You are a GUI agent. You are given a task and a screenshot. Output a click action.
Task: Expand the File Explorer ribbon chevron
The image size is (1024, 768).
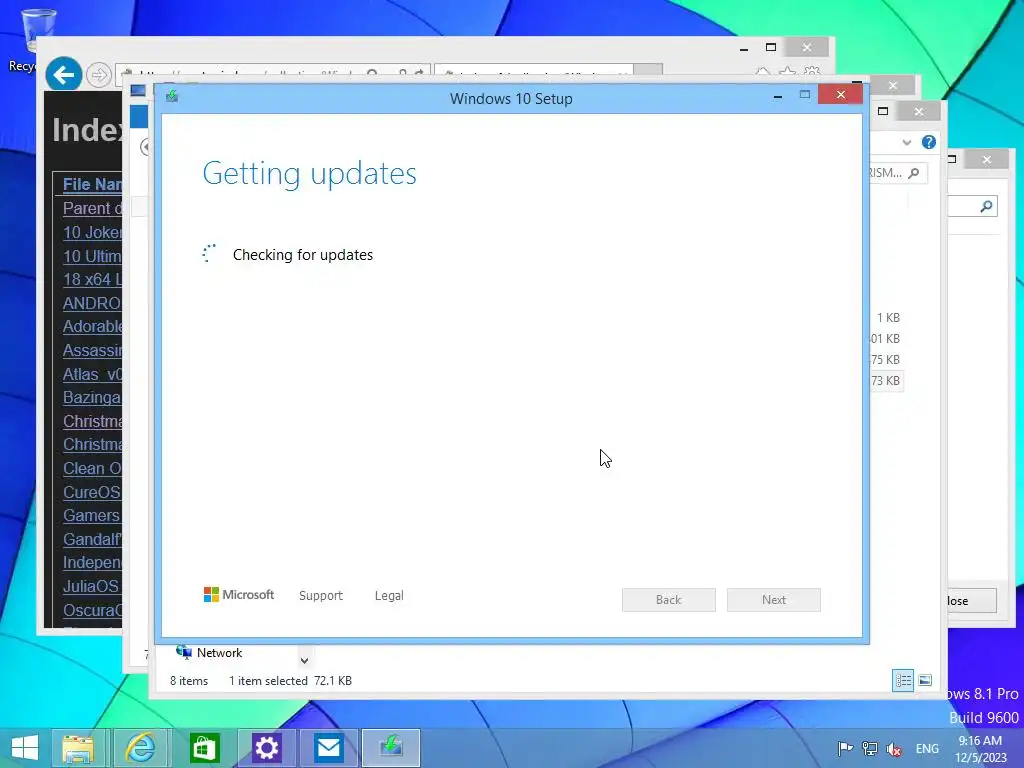pos(906,142)
